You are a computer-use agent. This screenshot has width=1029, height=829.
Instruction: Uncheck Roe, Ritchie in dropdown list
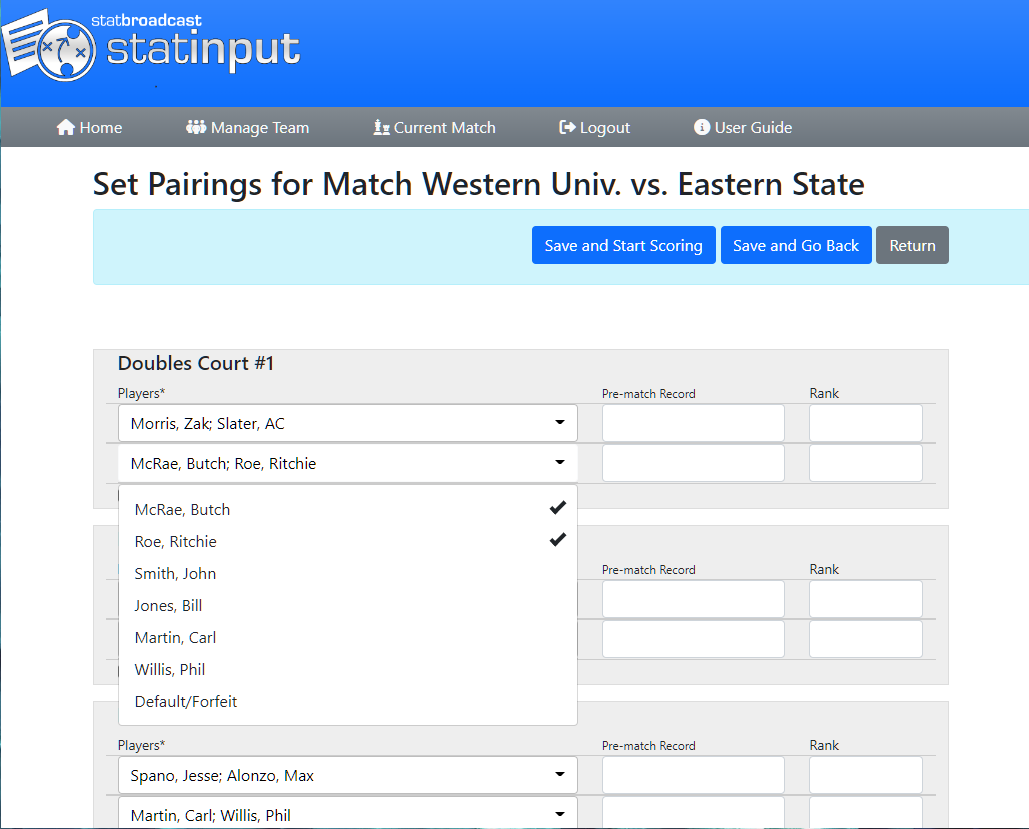coord(557,540)
